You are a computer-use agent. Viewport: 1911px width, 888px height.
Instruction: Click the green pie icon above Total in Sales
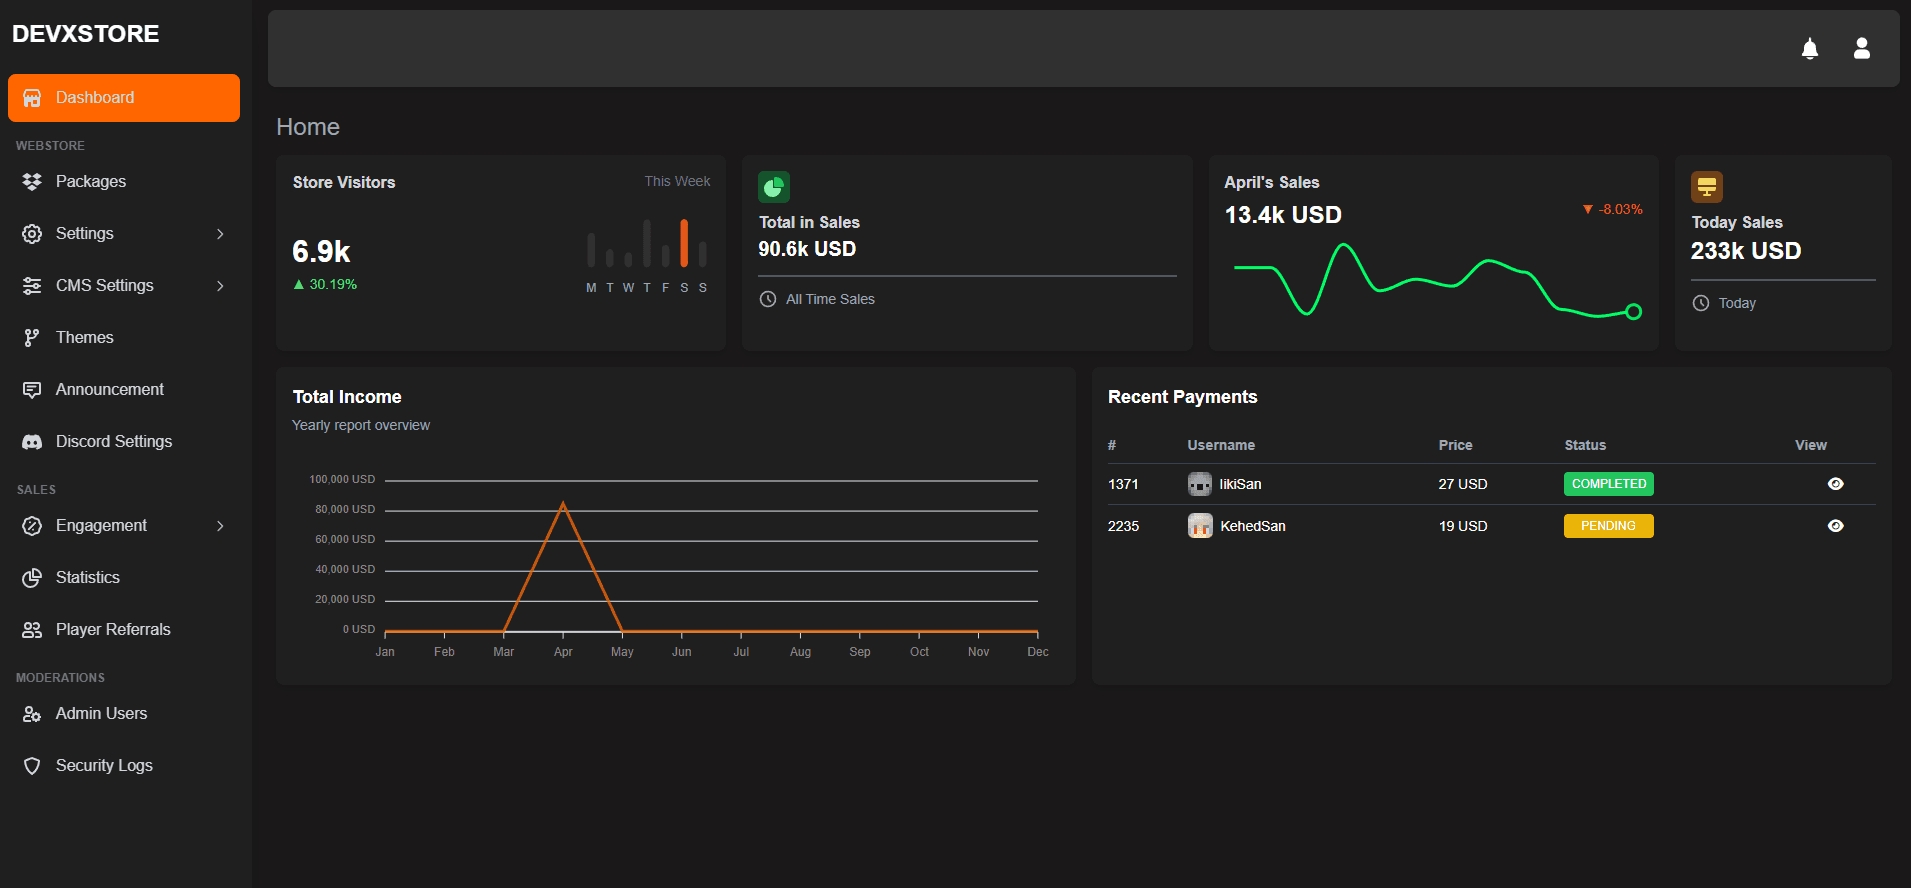click(x=774, y=187)
